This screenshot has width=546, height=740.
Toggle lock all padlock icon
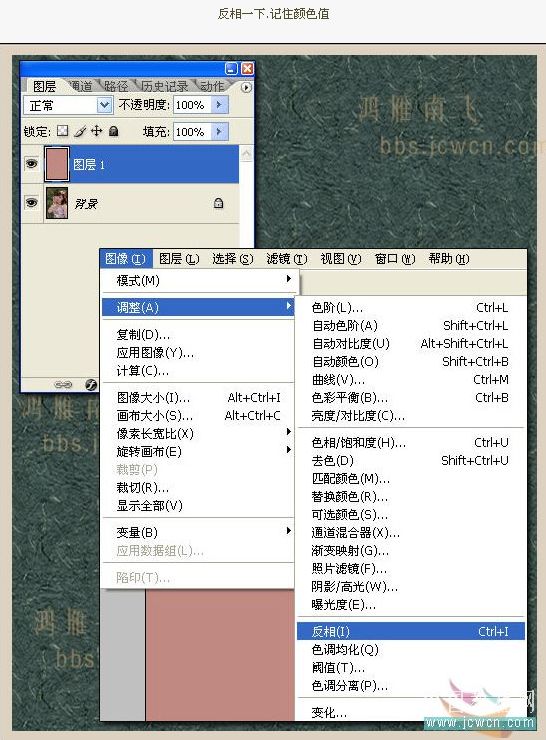coord(114,131)
